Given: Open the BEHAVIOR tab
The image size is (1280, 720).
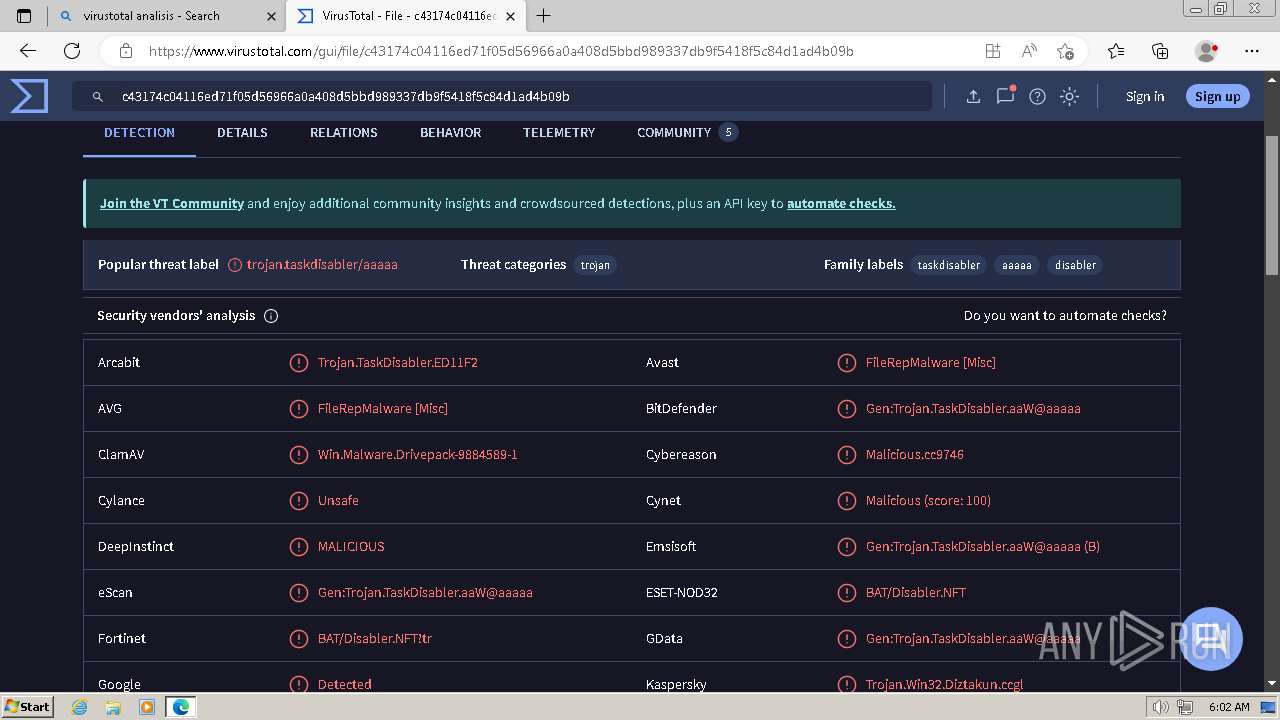Looking at the screenshot, I should [x=450, y=133].
